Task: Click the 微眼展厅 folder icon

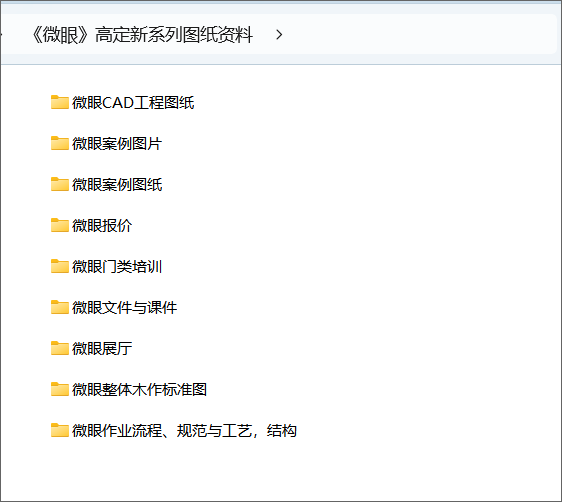Action: point(59,348)
